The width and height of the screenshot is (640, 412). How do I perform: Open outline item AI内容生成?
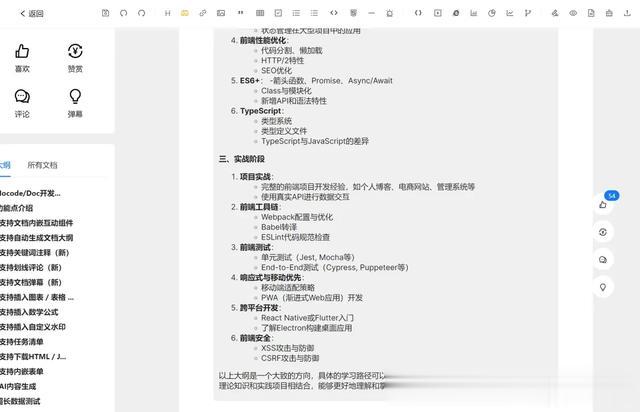[x=18, y=386]
